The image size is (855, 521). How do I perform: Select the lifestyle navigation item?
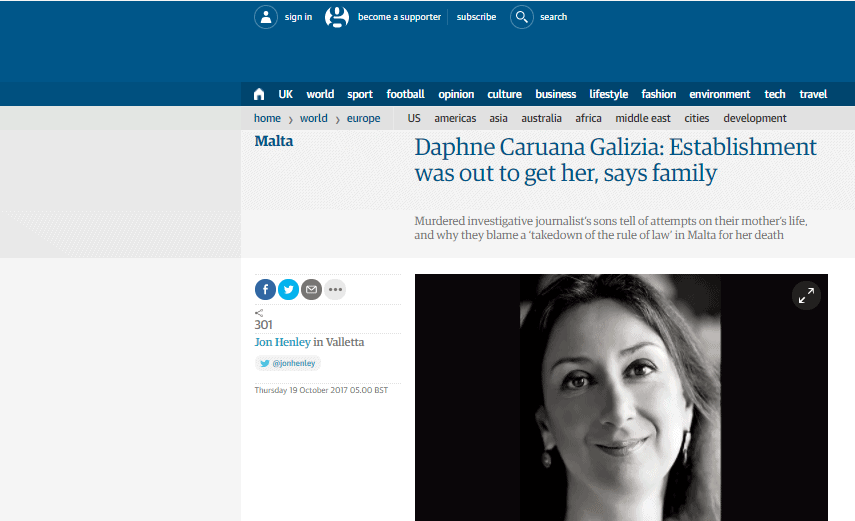(x=608, y=94)
